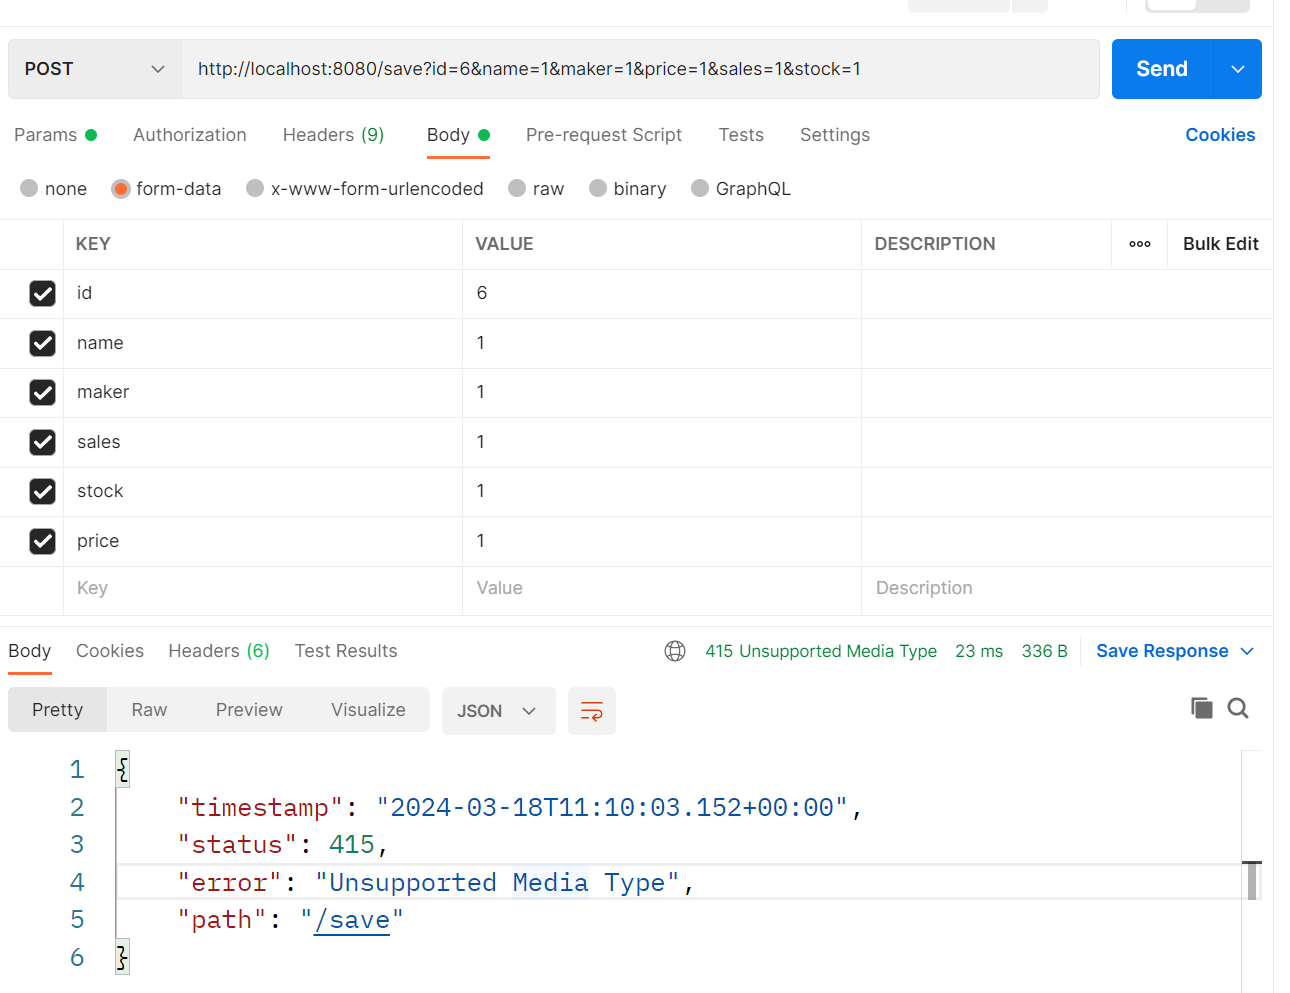Expand Save Response chevron menu
1290x993 pixels.
click(1247, 651)
